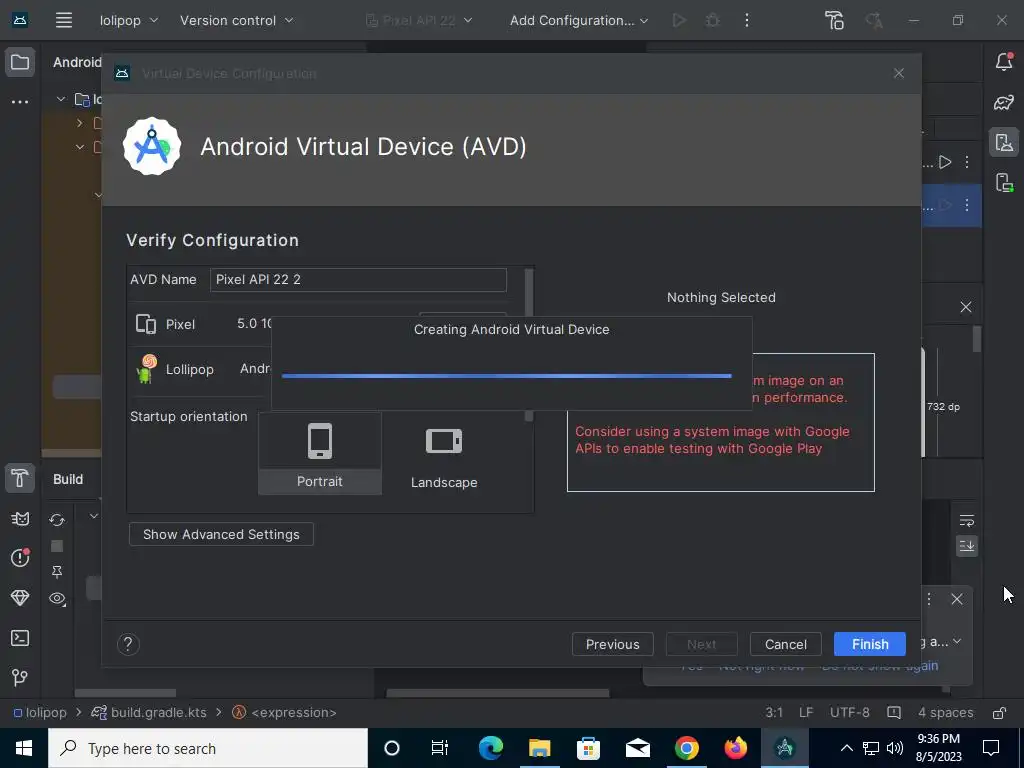This screenshot has height=768, width=1024.
Task: Open Add Configuration dropdown
Action: tap(579, 20)
